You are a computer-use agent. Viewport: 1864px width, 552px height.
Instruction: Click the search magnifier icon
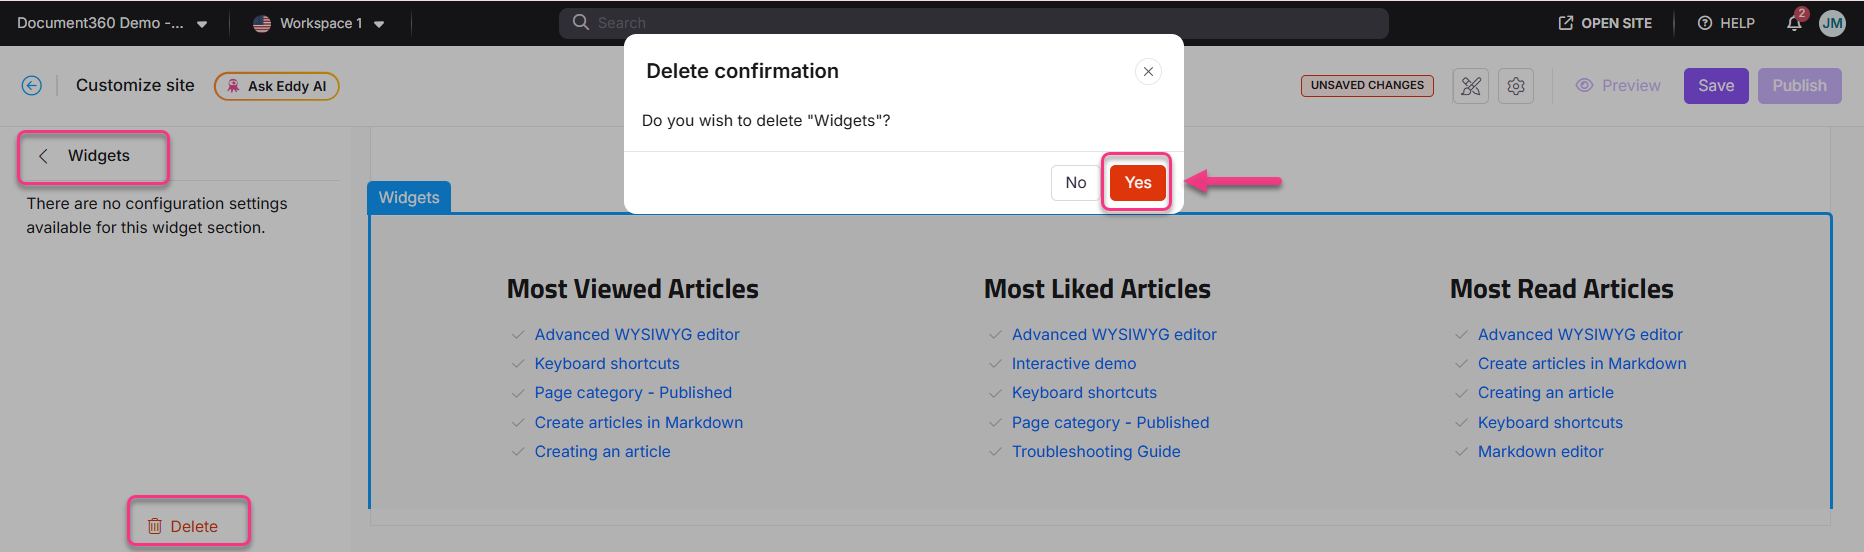click(x=580, y=22)
